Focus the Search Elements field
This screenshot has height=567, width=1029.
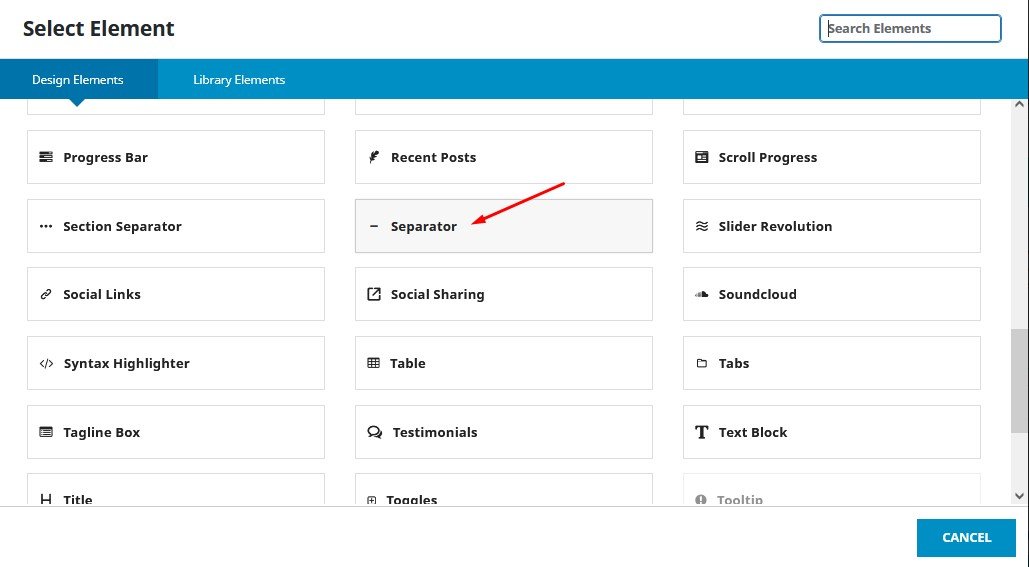pos(912,29)
